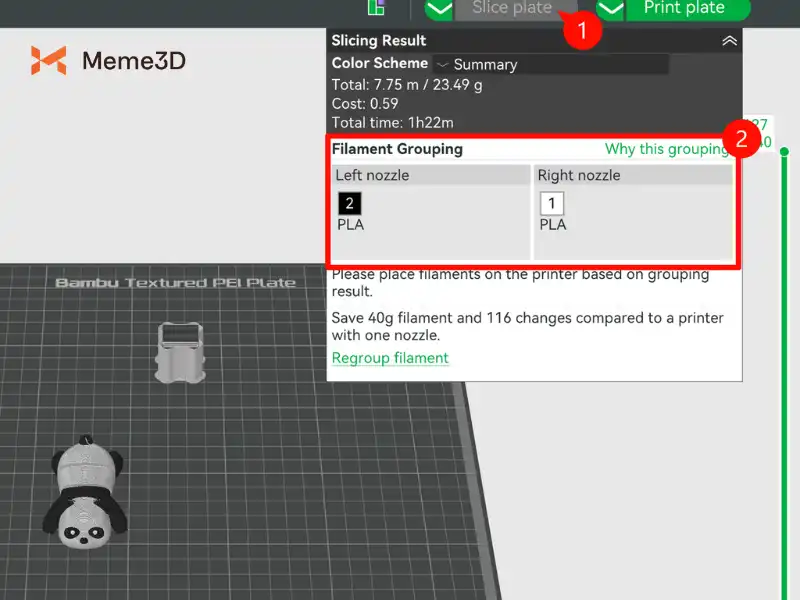
Task: Open the dropdown arrow beside Slice plate
Action: pos(439,10)
